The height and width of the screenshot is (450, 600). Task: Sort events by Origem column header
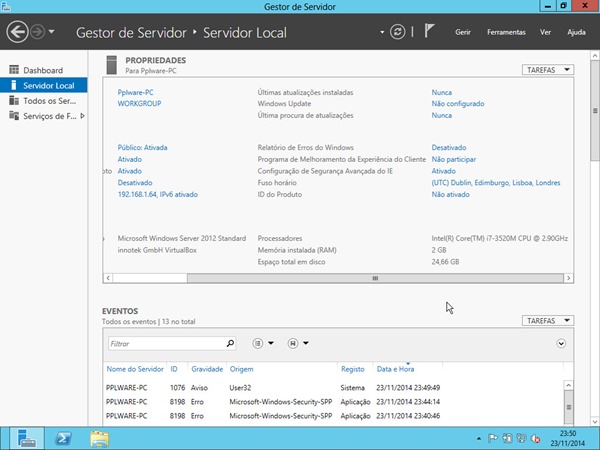tap(241, 369)
